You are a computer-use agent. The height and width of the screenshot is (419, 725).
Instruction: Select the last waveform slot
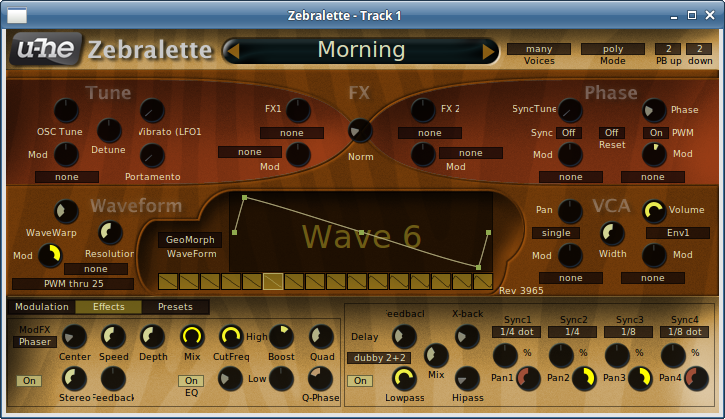(x=483, y=282)
